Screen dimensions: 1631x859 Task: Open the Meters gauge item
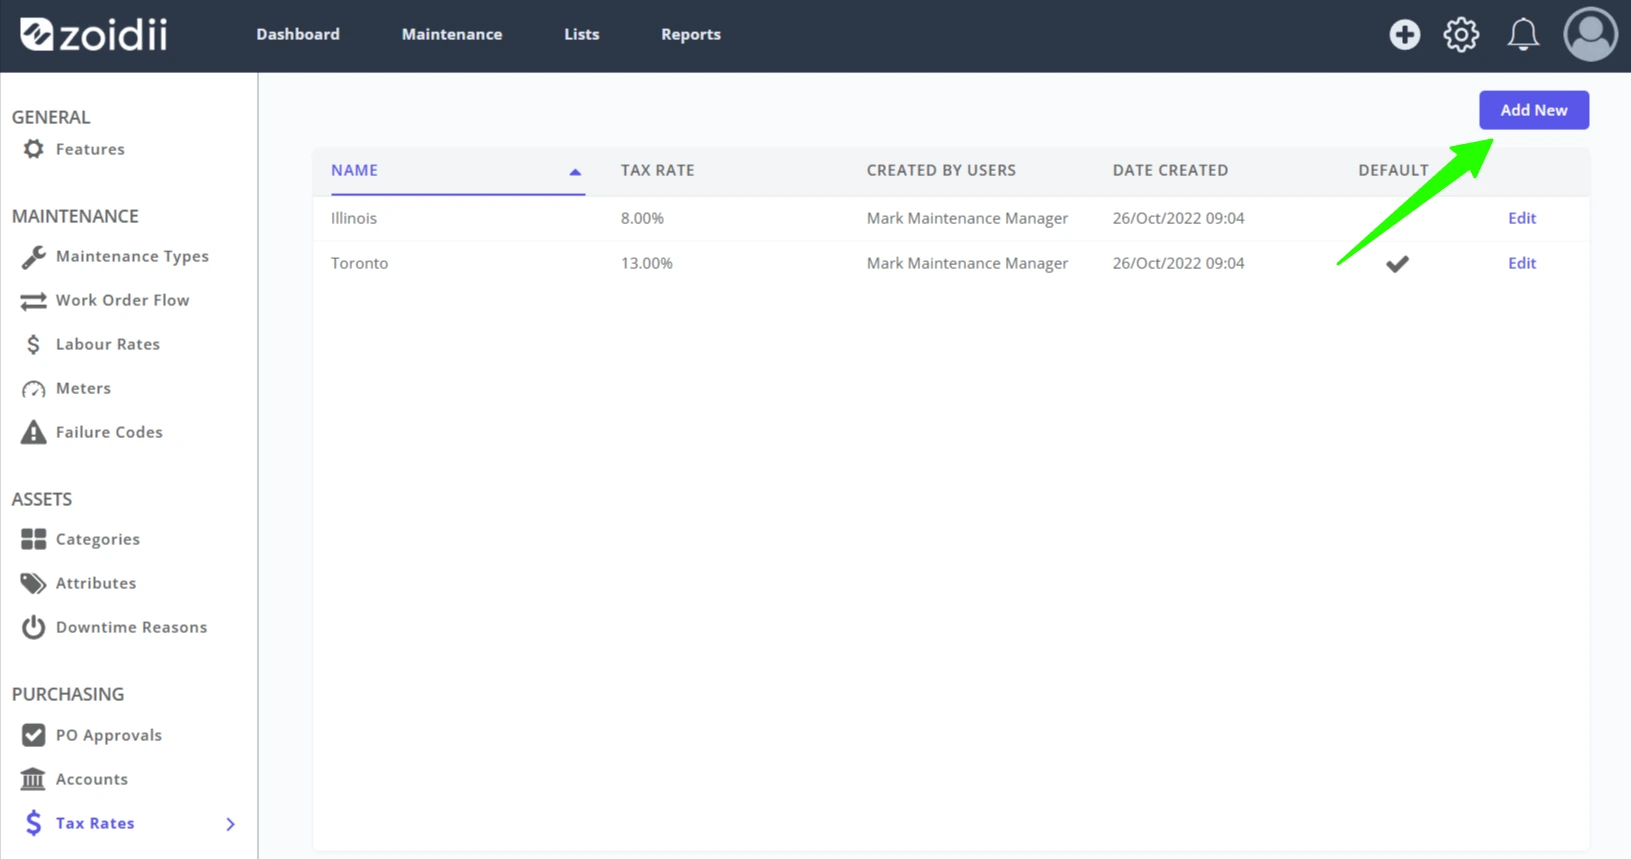tap(66, 388)
